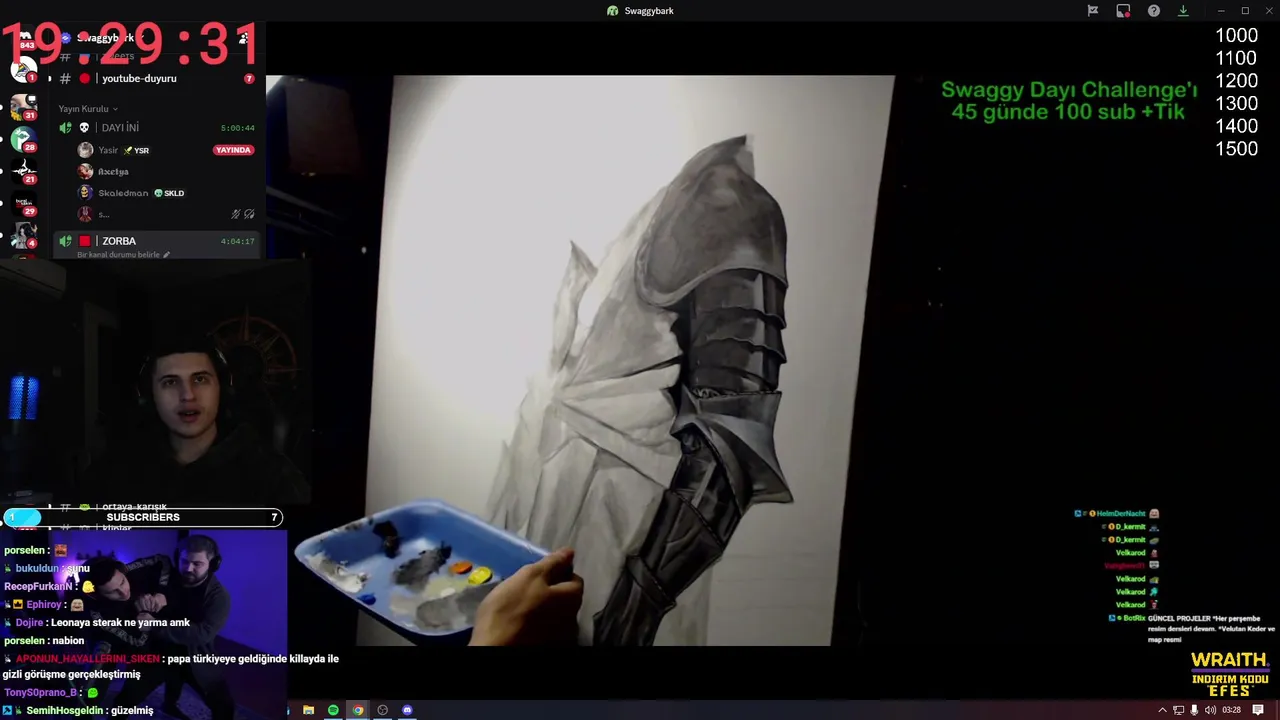Viewport: 1280px width, 720px height.
Task: Click the green download update icon
Action: point(1183,11)
